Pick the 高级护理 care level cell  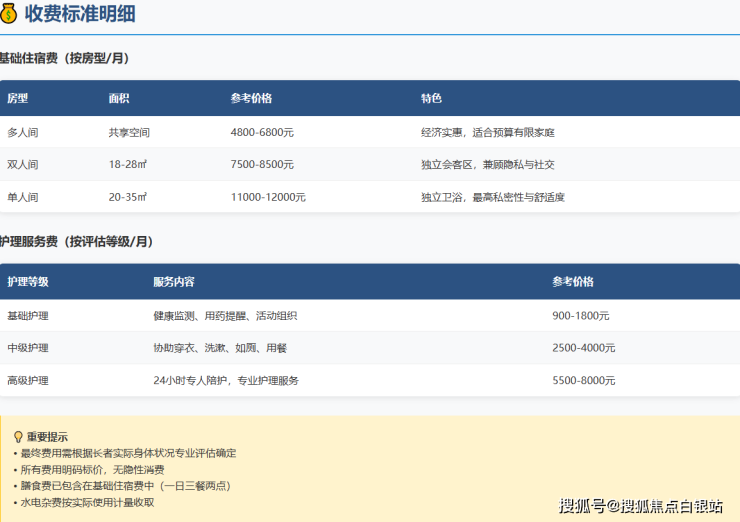pos(28,381)
